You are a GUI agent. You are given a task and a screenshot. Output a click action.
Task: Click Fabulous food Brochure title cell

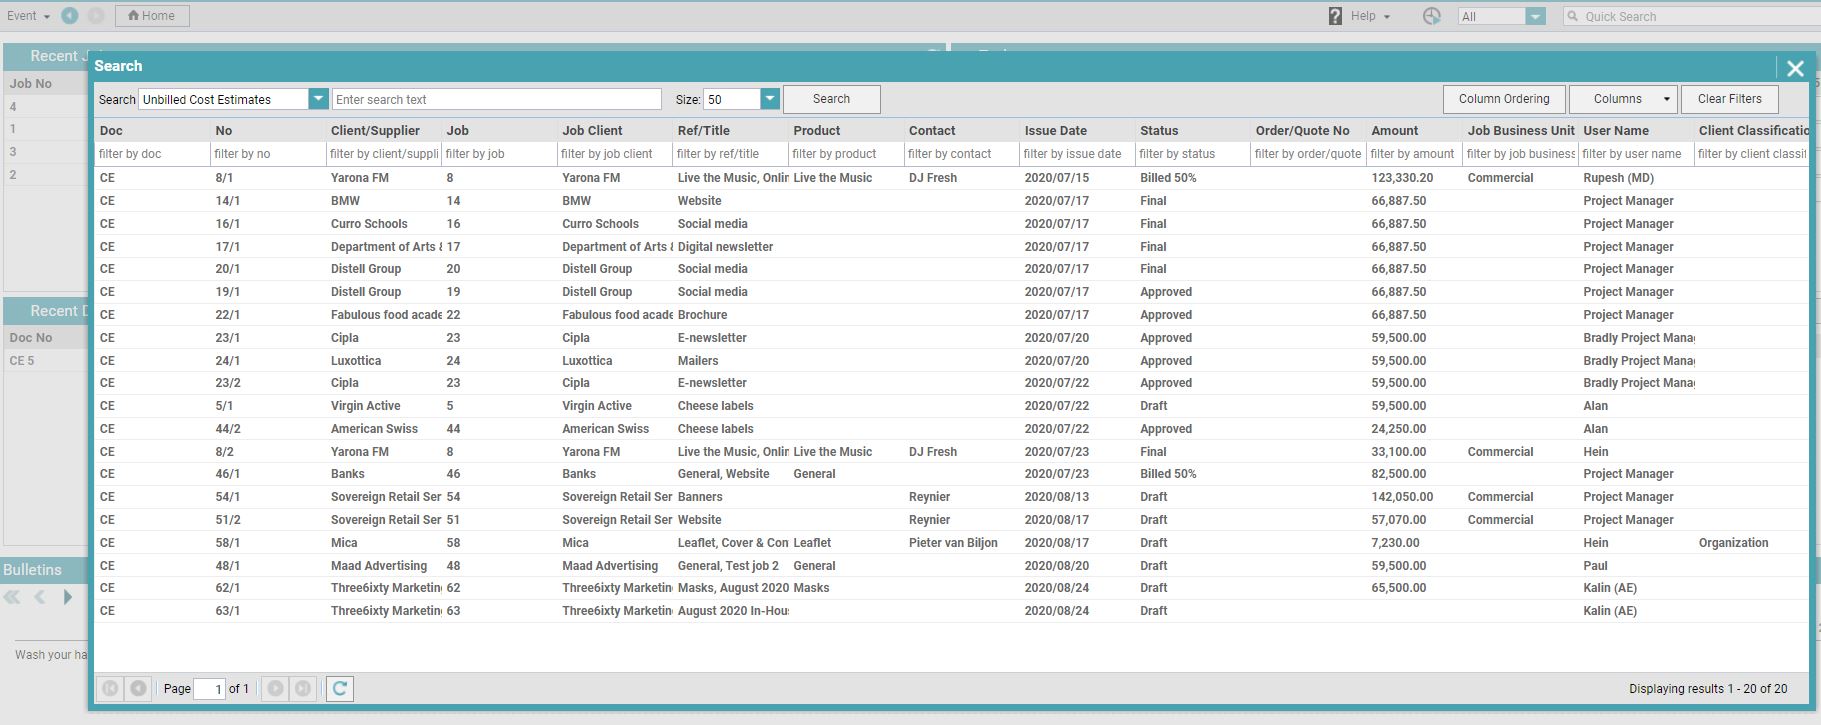pos(702,315)
